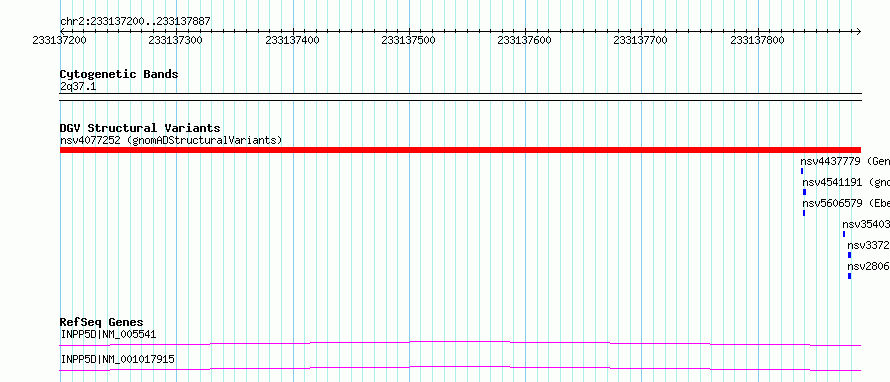Select the nsv4077252 gnomADStructuralVariants label
The width and height of the screenshot is (890, 382).
click(171, 140)
